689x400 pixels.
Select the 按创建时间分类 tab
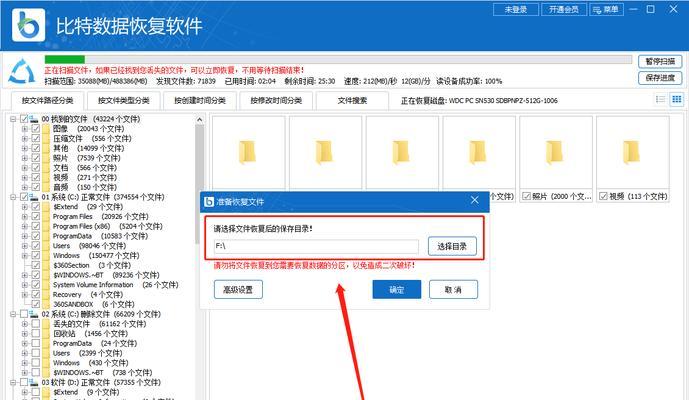coord(200,101)
